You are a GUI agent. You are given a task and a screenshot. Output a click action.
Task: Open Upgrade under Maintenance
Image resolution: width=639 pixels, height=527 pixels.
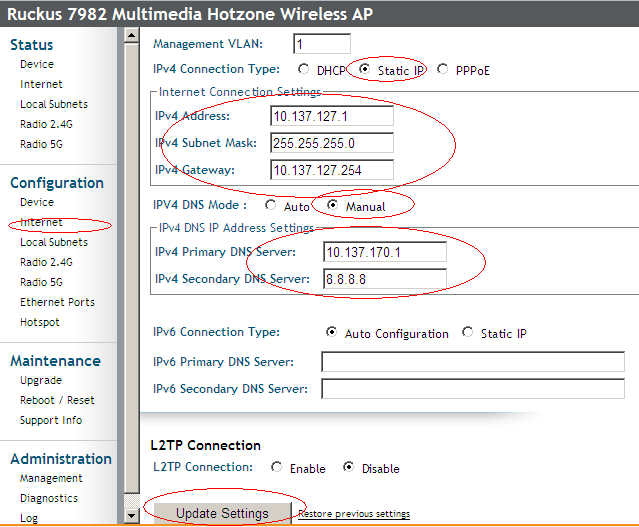click(x=41, y=381)
